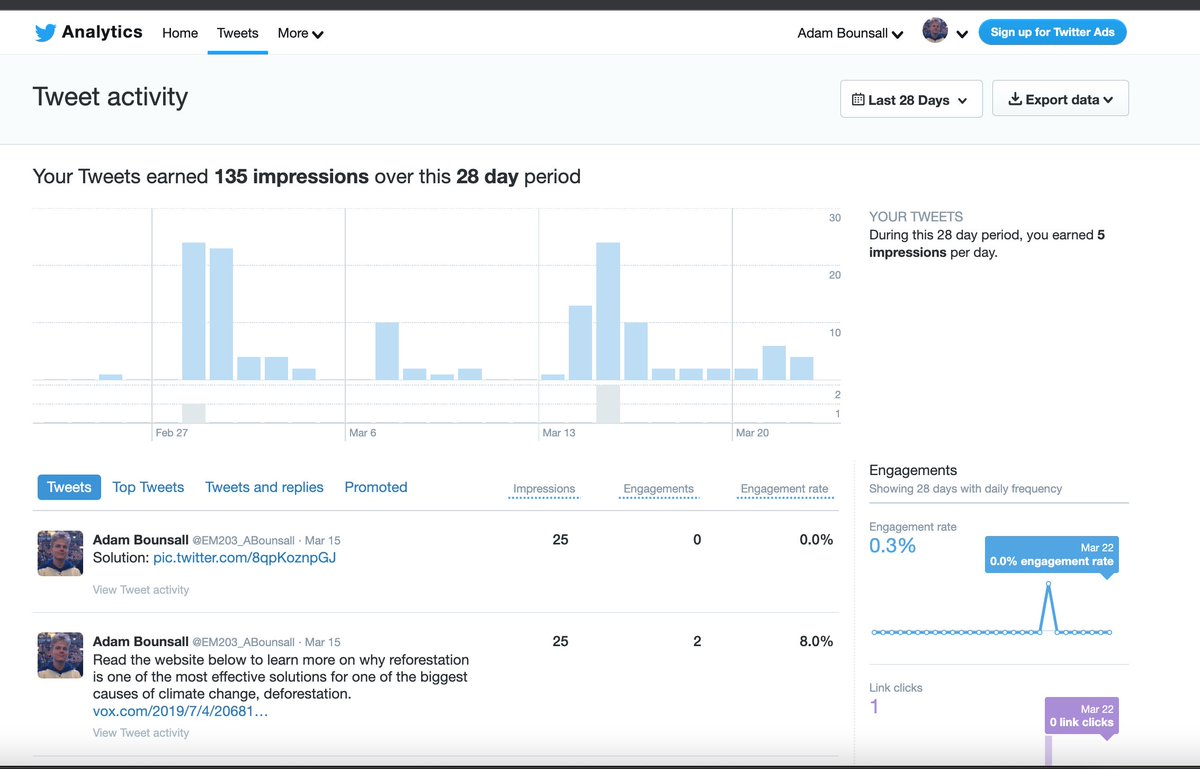Click Adam Bounsall name on reforestation tweet
The width and height of the screenshot is (1200, 769).
pos(140,642)
